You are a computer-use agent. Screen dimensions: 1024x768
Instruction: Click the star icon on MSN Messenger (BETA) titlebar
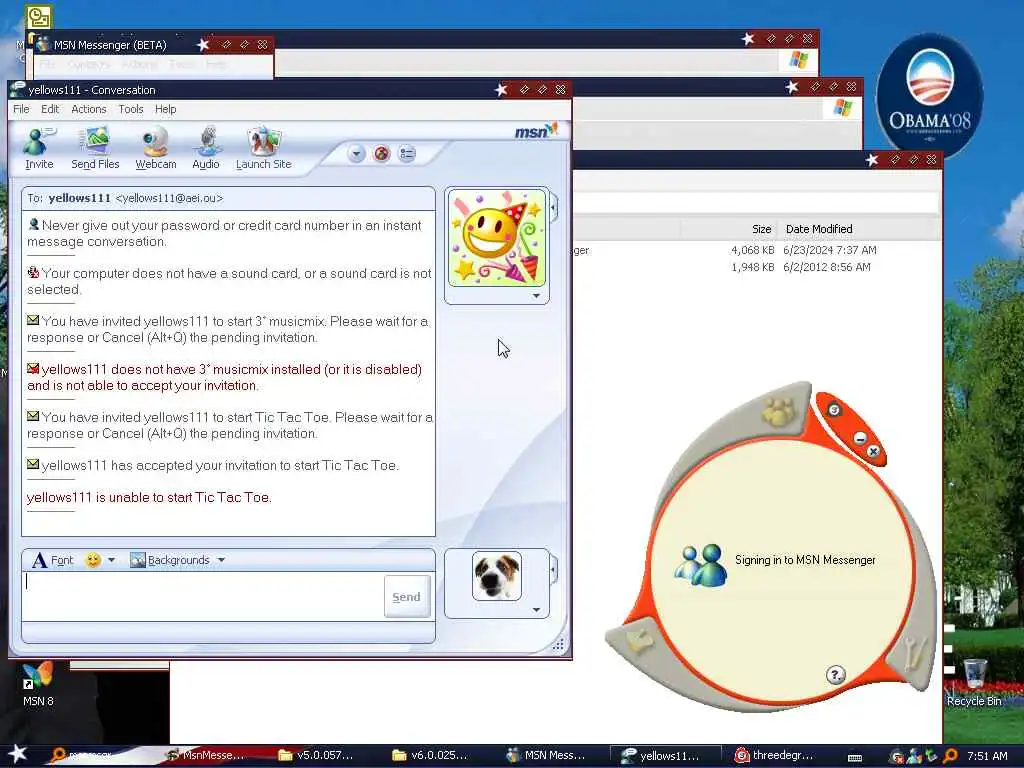tap(203, 44)
